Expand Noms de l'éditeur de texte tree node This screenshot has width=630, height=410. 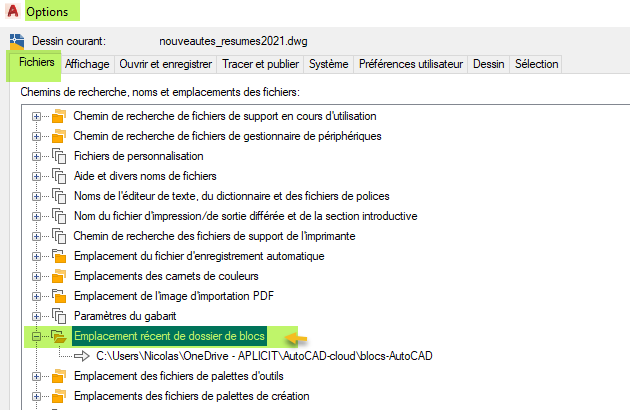coord(38,196)
